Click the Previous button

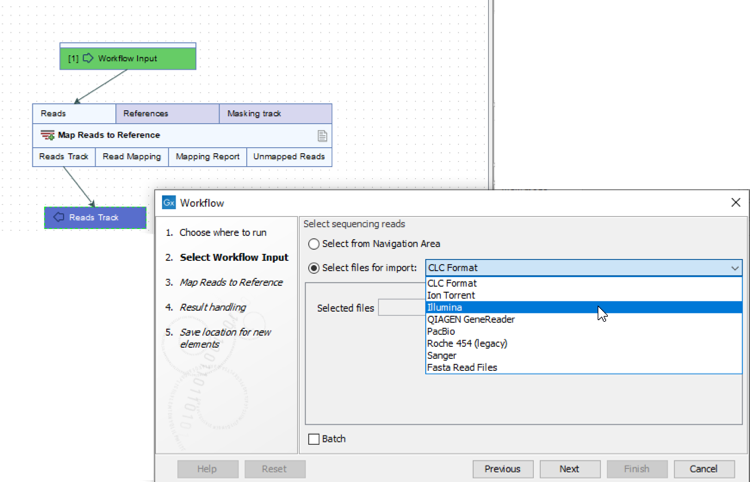coord(502,469)
